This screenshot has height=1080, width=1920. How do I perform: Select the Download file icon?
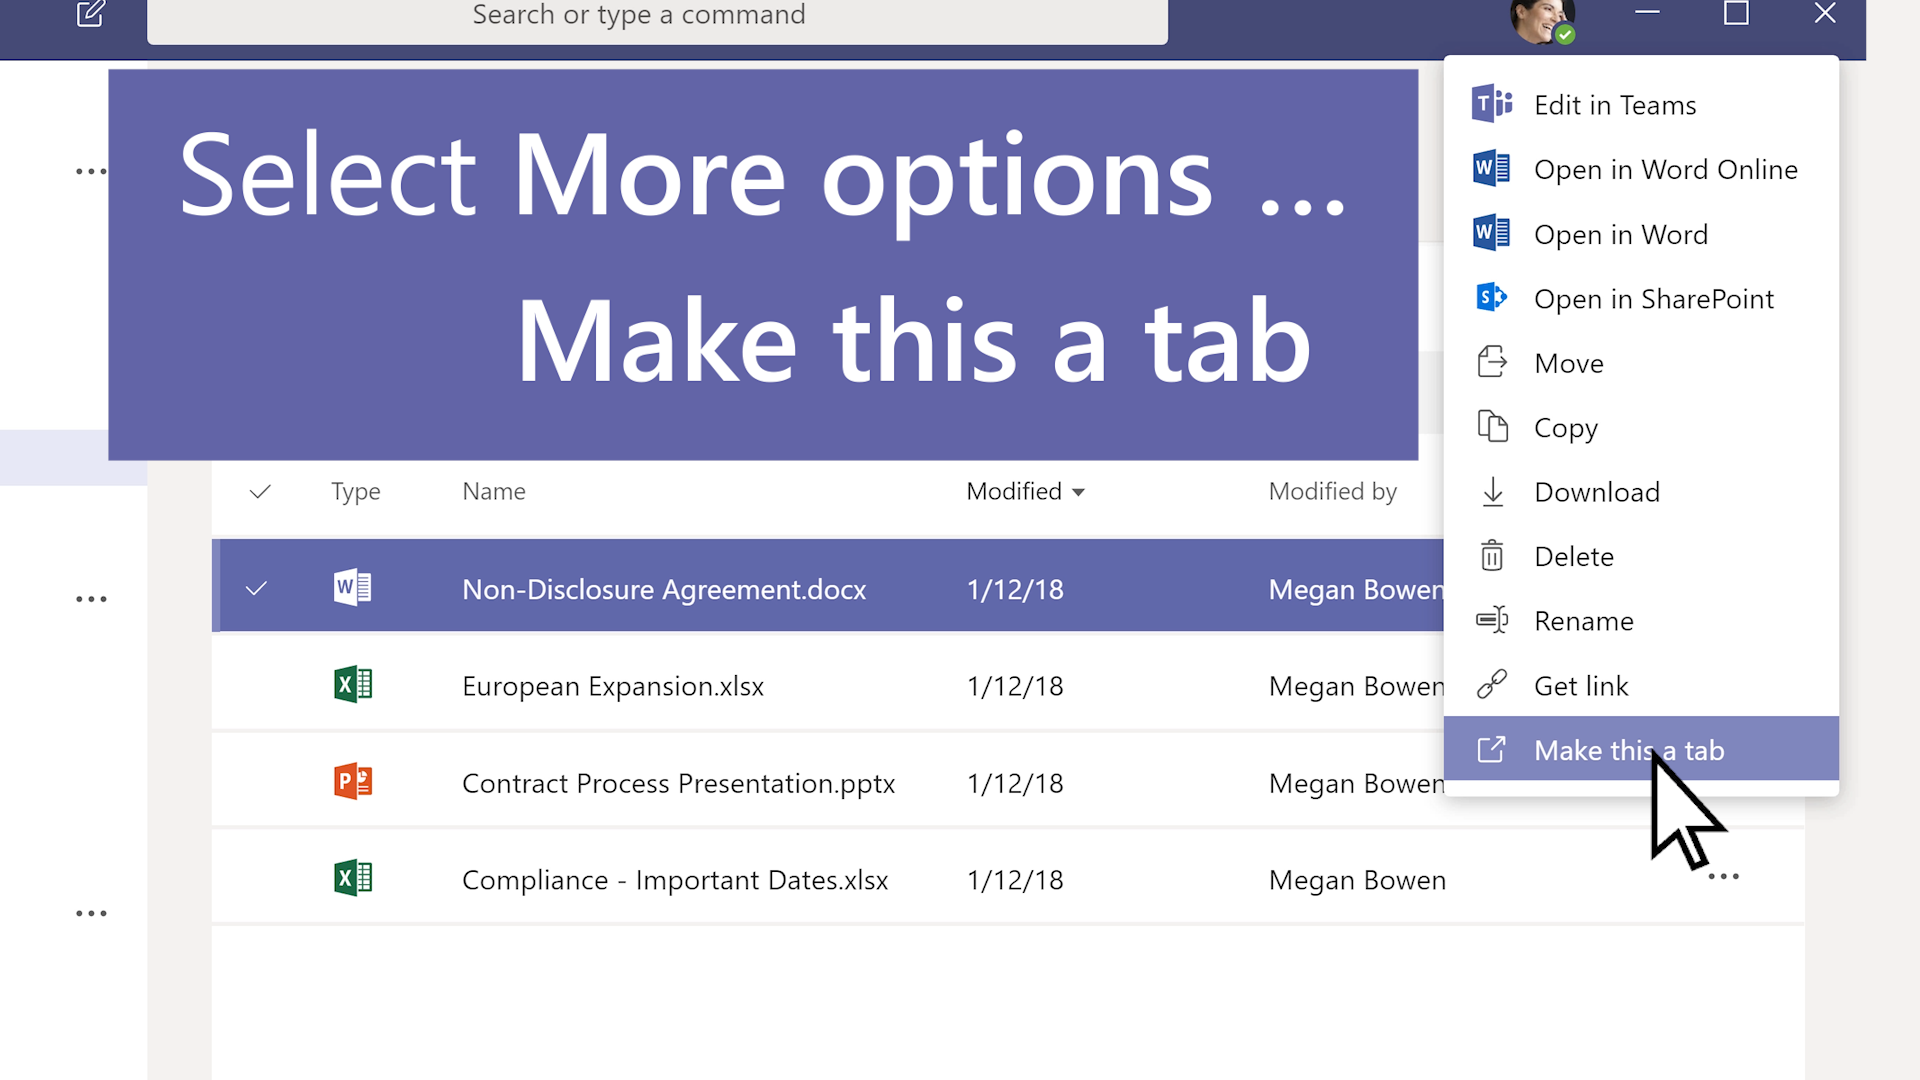coord(1494,491)
